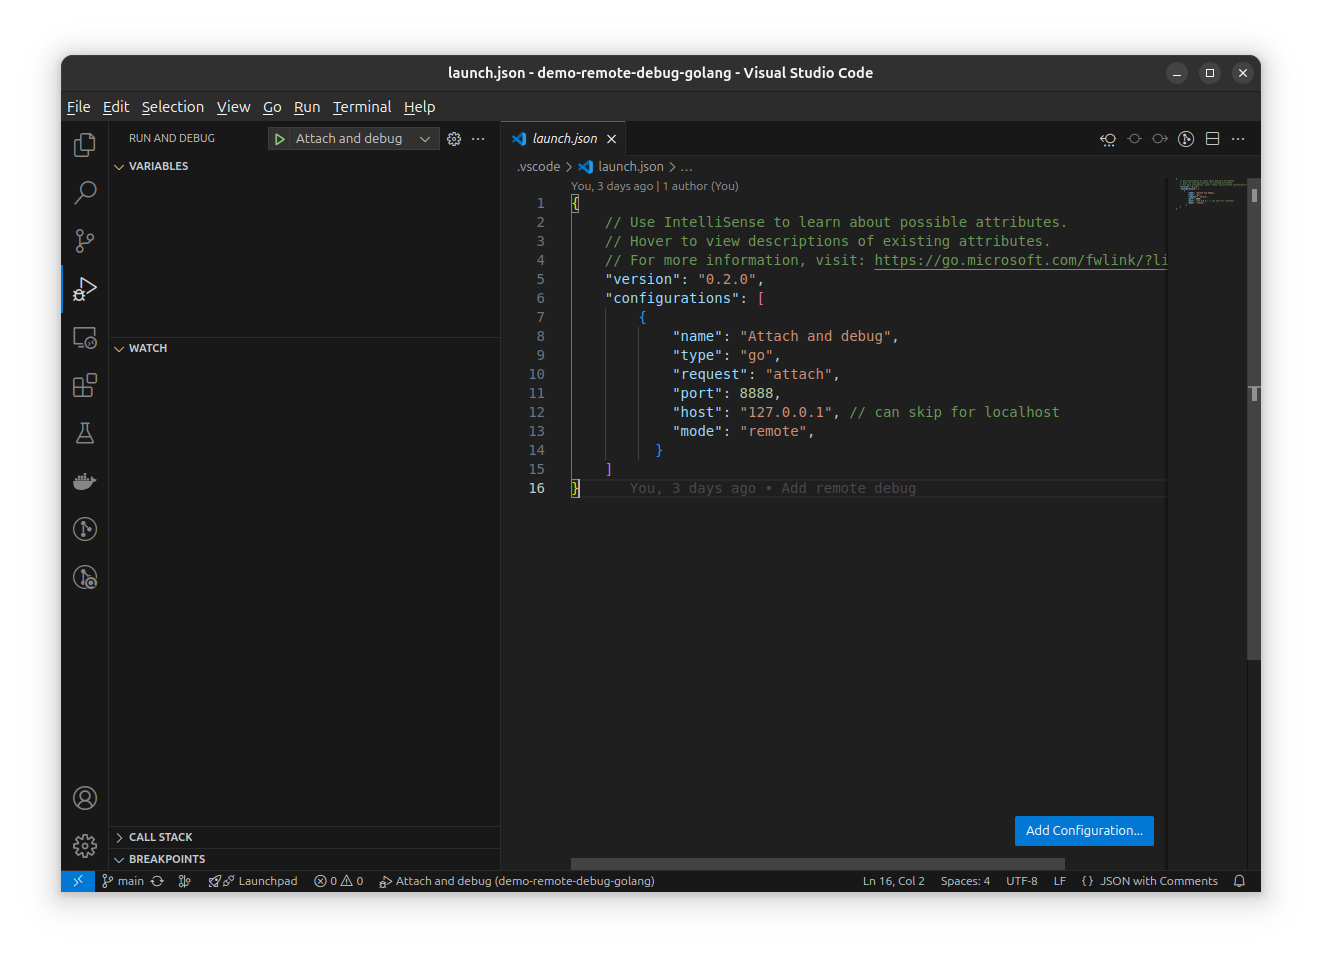
Task: Open launch.json via debug gear icon
Action: click(x=454, y=139)
